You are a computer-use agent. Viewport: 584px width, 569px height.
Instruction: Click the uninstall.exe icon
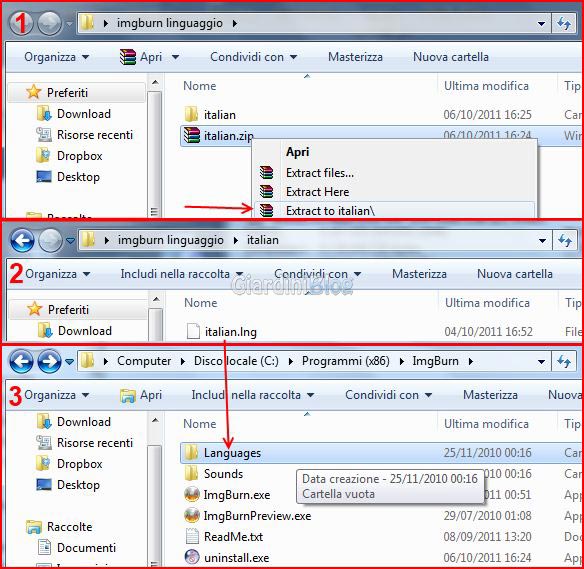point(192,557)
